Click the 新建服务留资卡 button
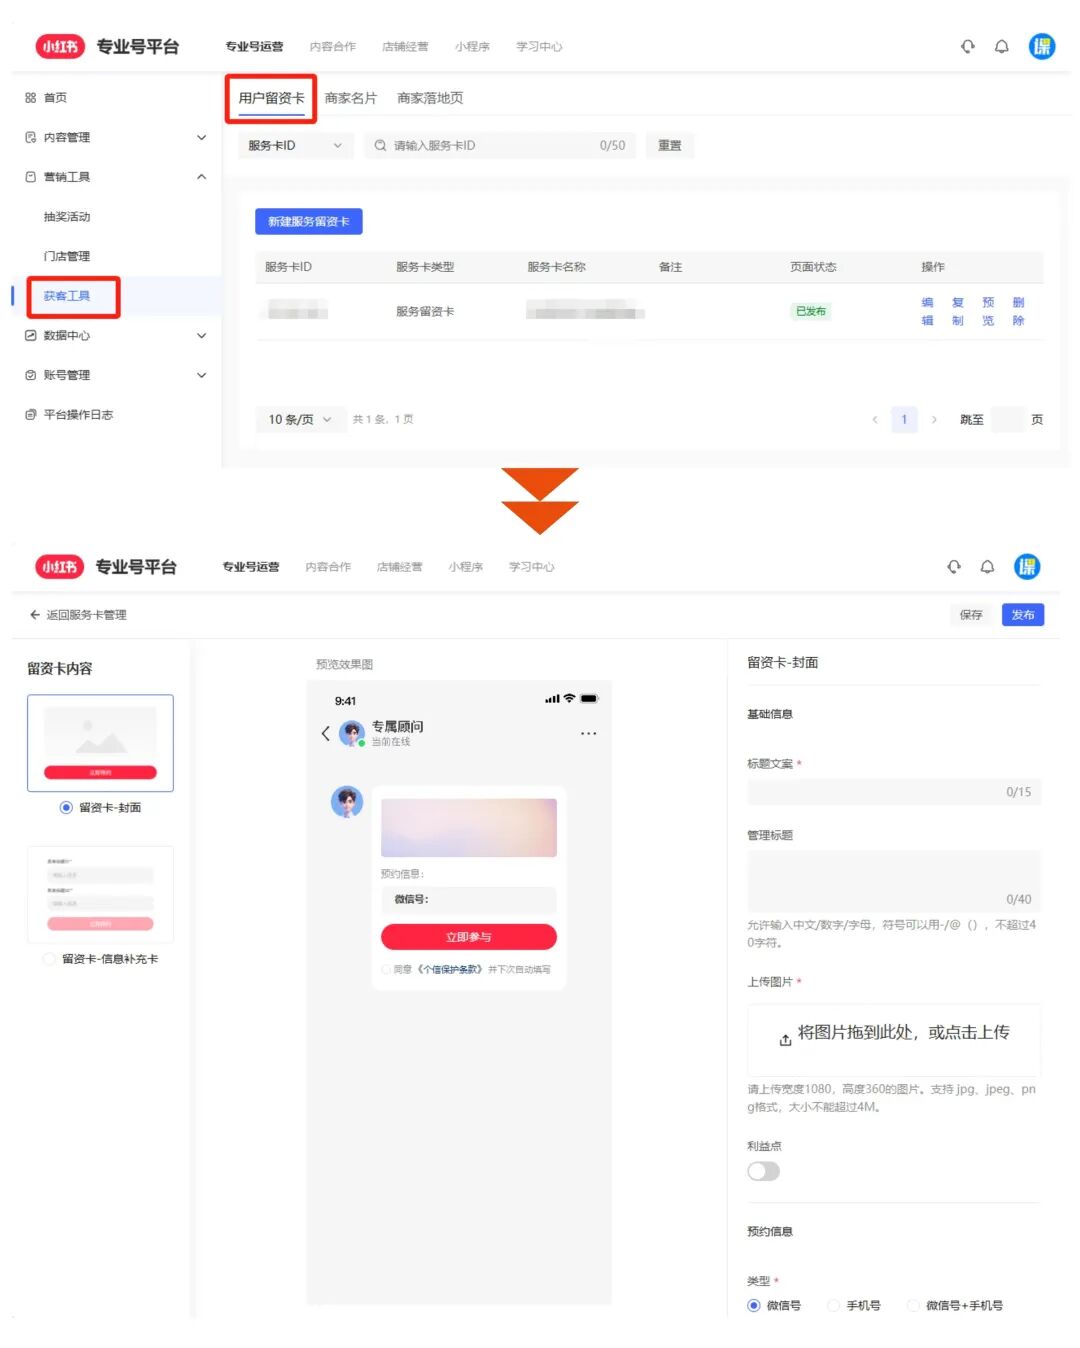This screenshot has height=1348, width=1080. tap(308, 221)
